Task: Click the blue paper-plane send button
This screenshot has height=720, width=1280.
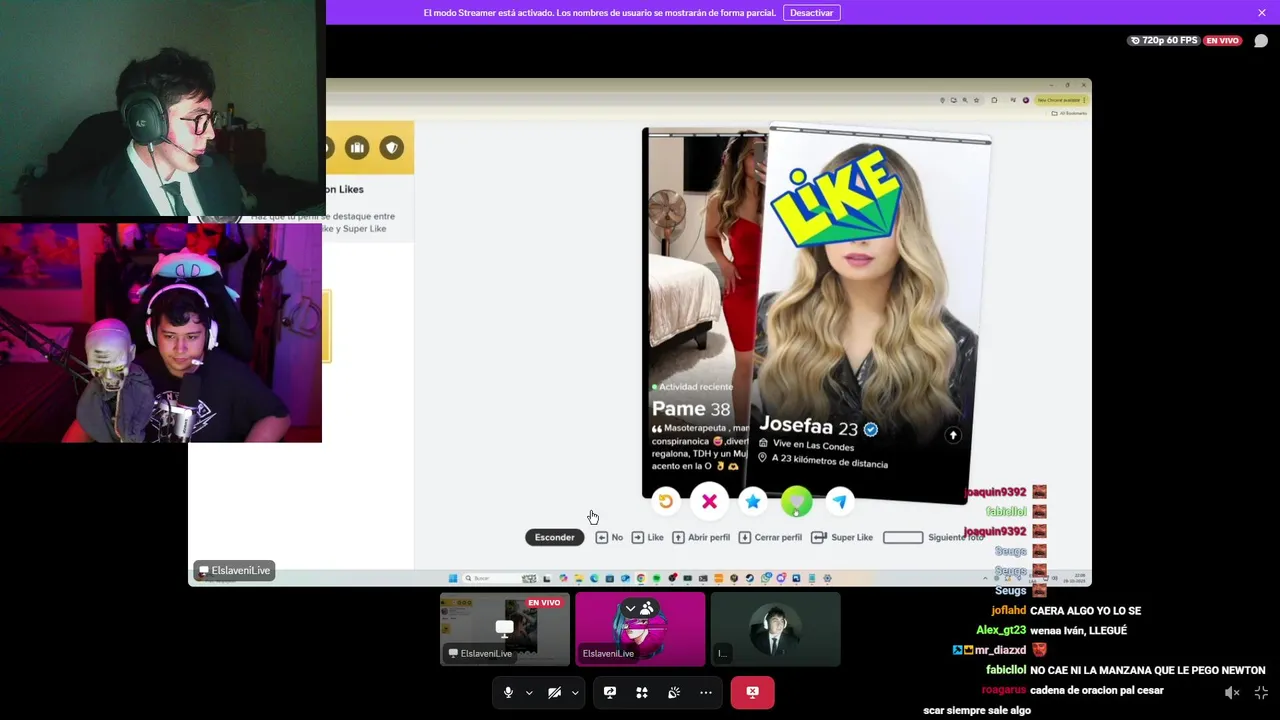Action: [840, 502]
